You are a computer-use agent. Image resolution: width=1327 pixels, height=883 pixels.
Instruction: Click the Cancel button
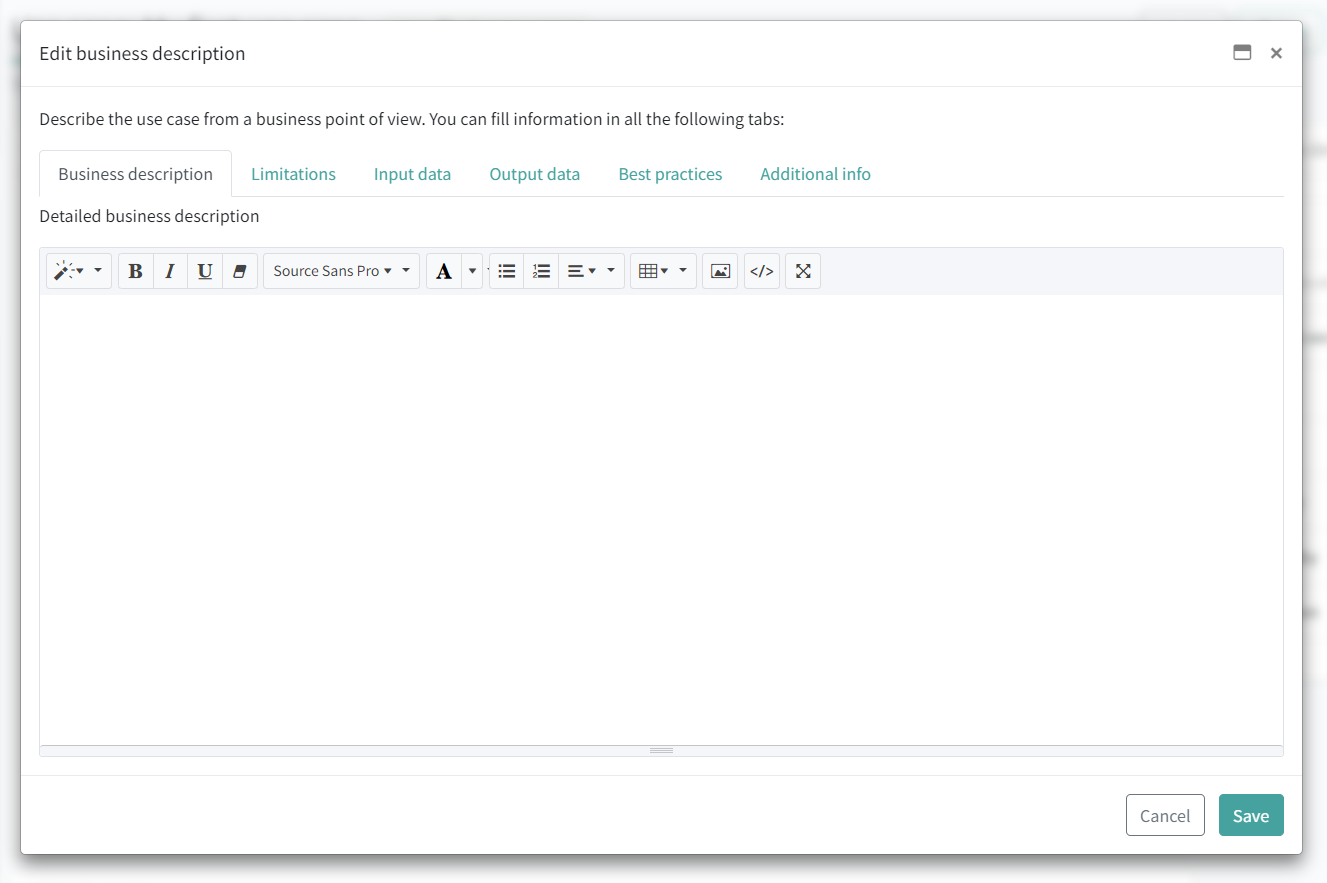tap(1165, 815)
